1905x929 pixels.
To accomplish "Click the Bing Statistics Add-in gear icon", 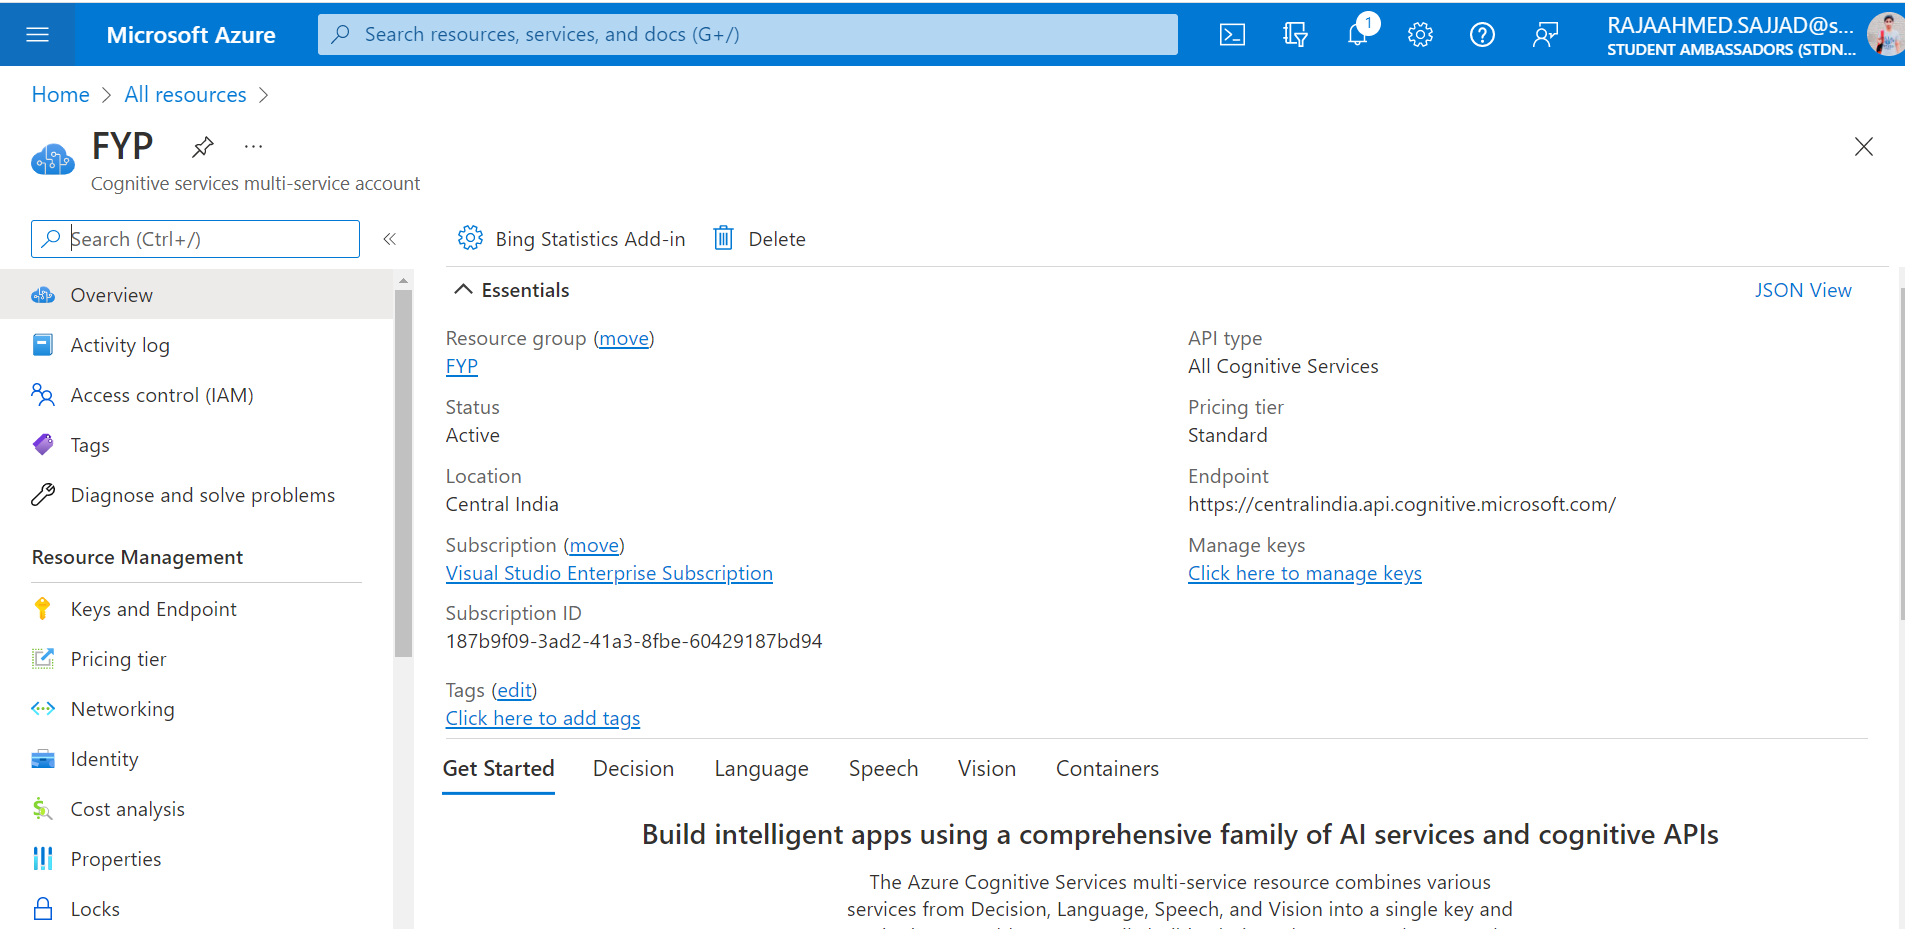I will click(470, 238).
